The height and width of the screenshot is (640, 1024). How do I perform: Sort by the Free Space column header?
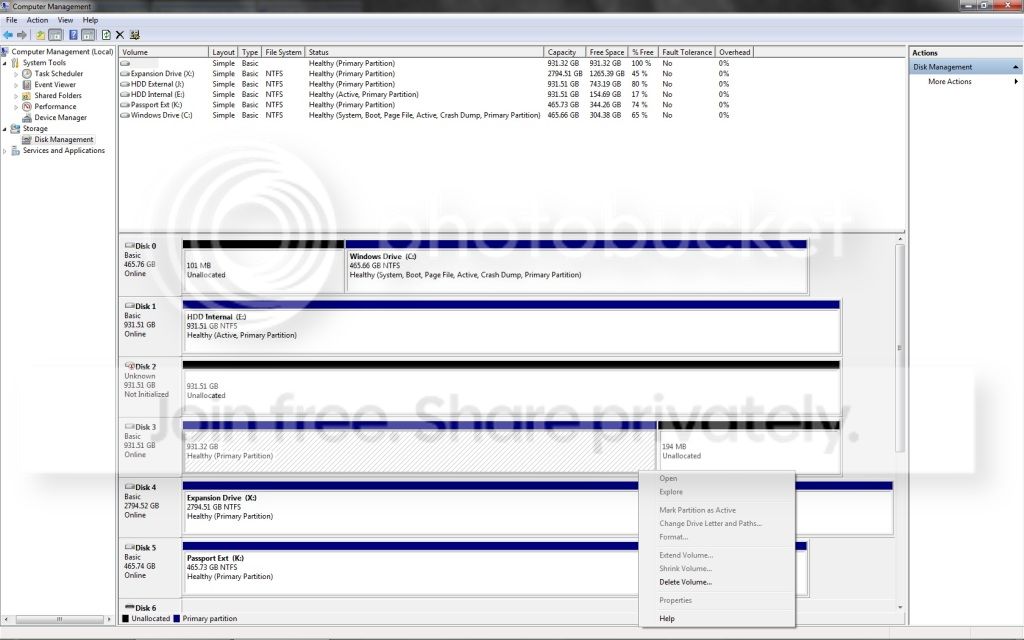tap(607, 52)
